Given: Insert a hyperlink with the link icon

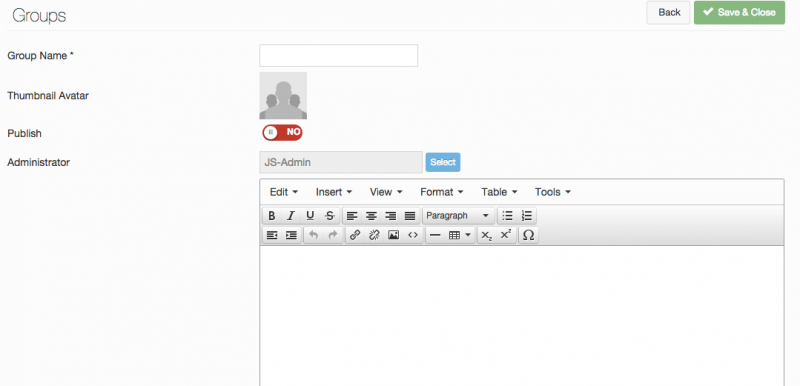Looking at the screenshot, I should pyautogui.click(x=355, y=235).
